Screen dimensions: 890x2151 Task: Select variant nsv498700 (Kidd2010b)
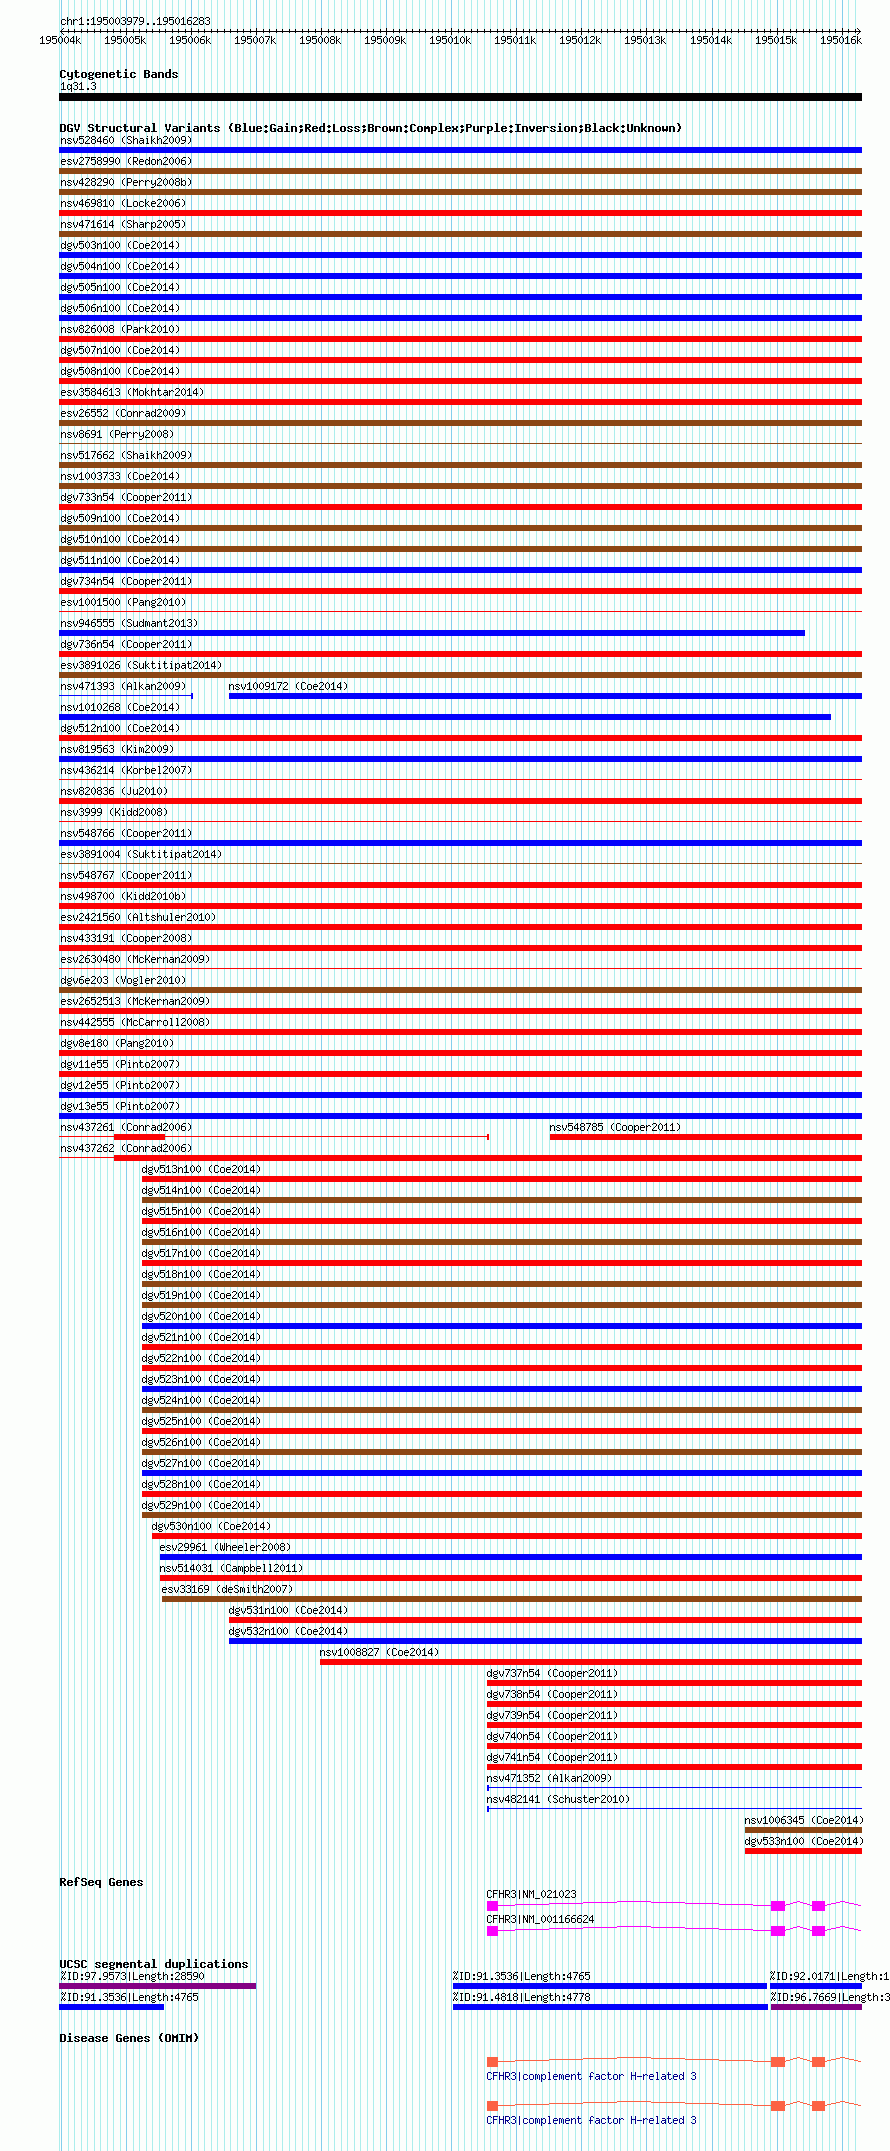point(122,896)
